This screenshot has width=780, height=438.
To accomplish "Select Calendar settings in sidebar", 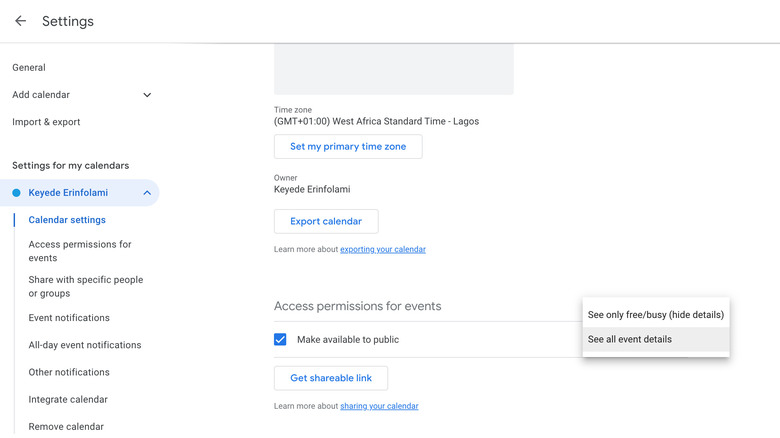I will click(67, 220).
